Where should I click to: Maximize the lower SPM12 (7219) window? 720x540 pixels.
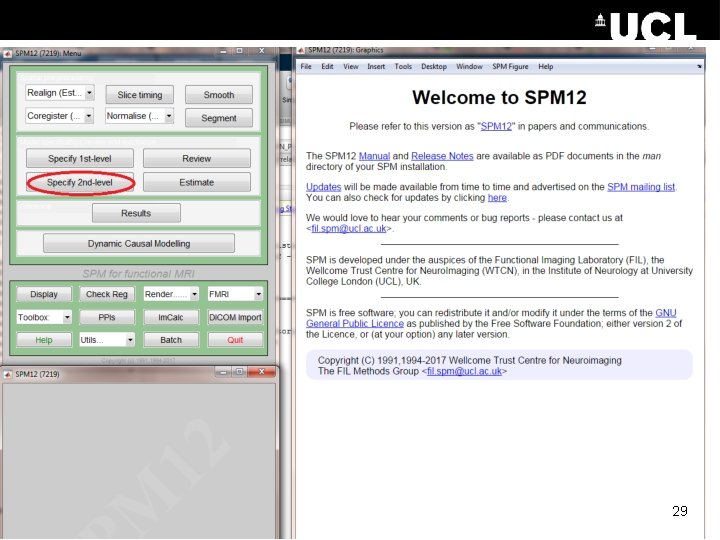point(239,372)
